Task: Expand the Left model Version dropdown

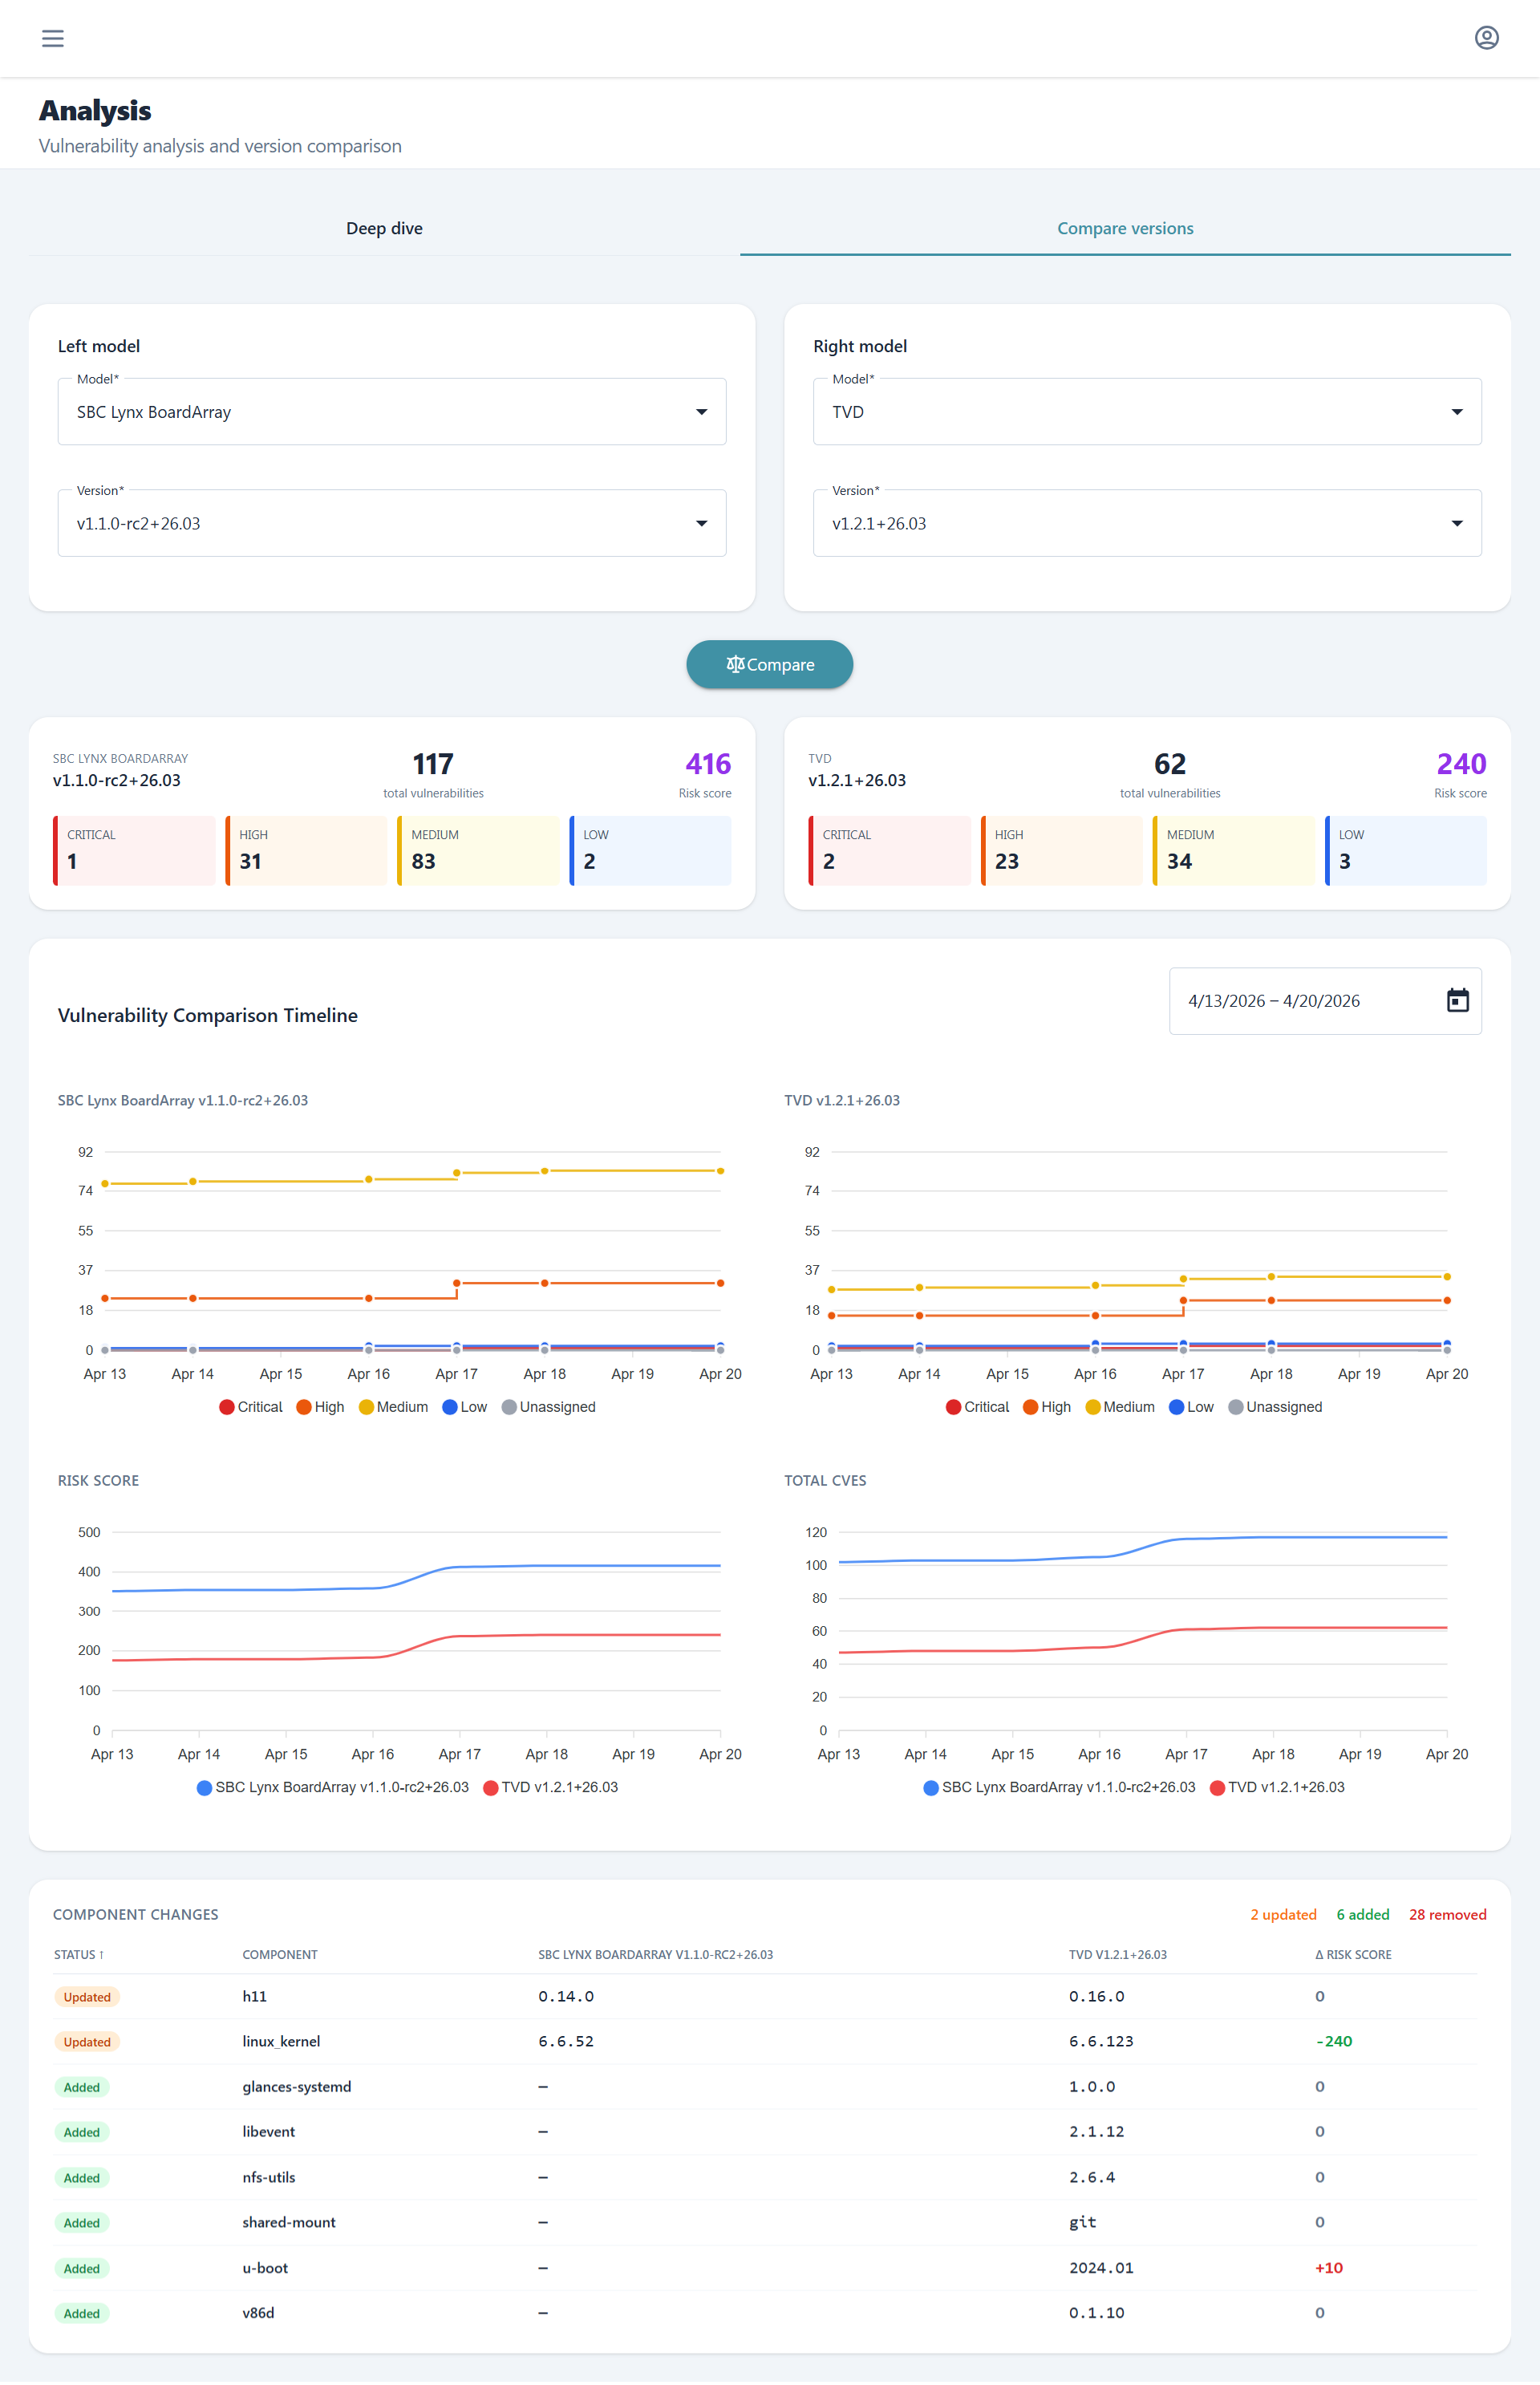Action: tap(391, 523)
